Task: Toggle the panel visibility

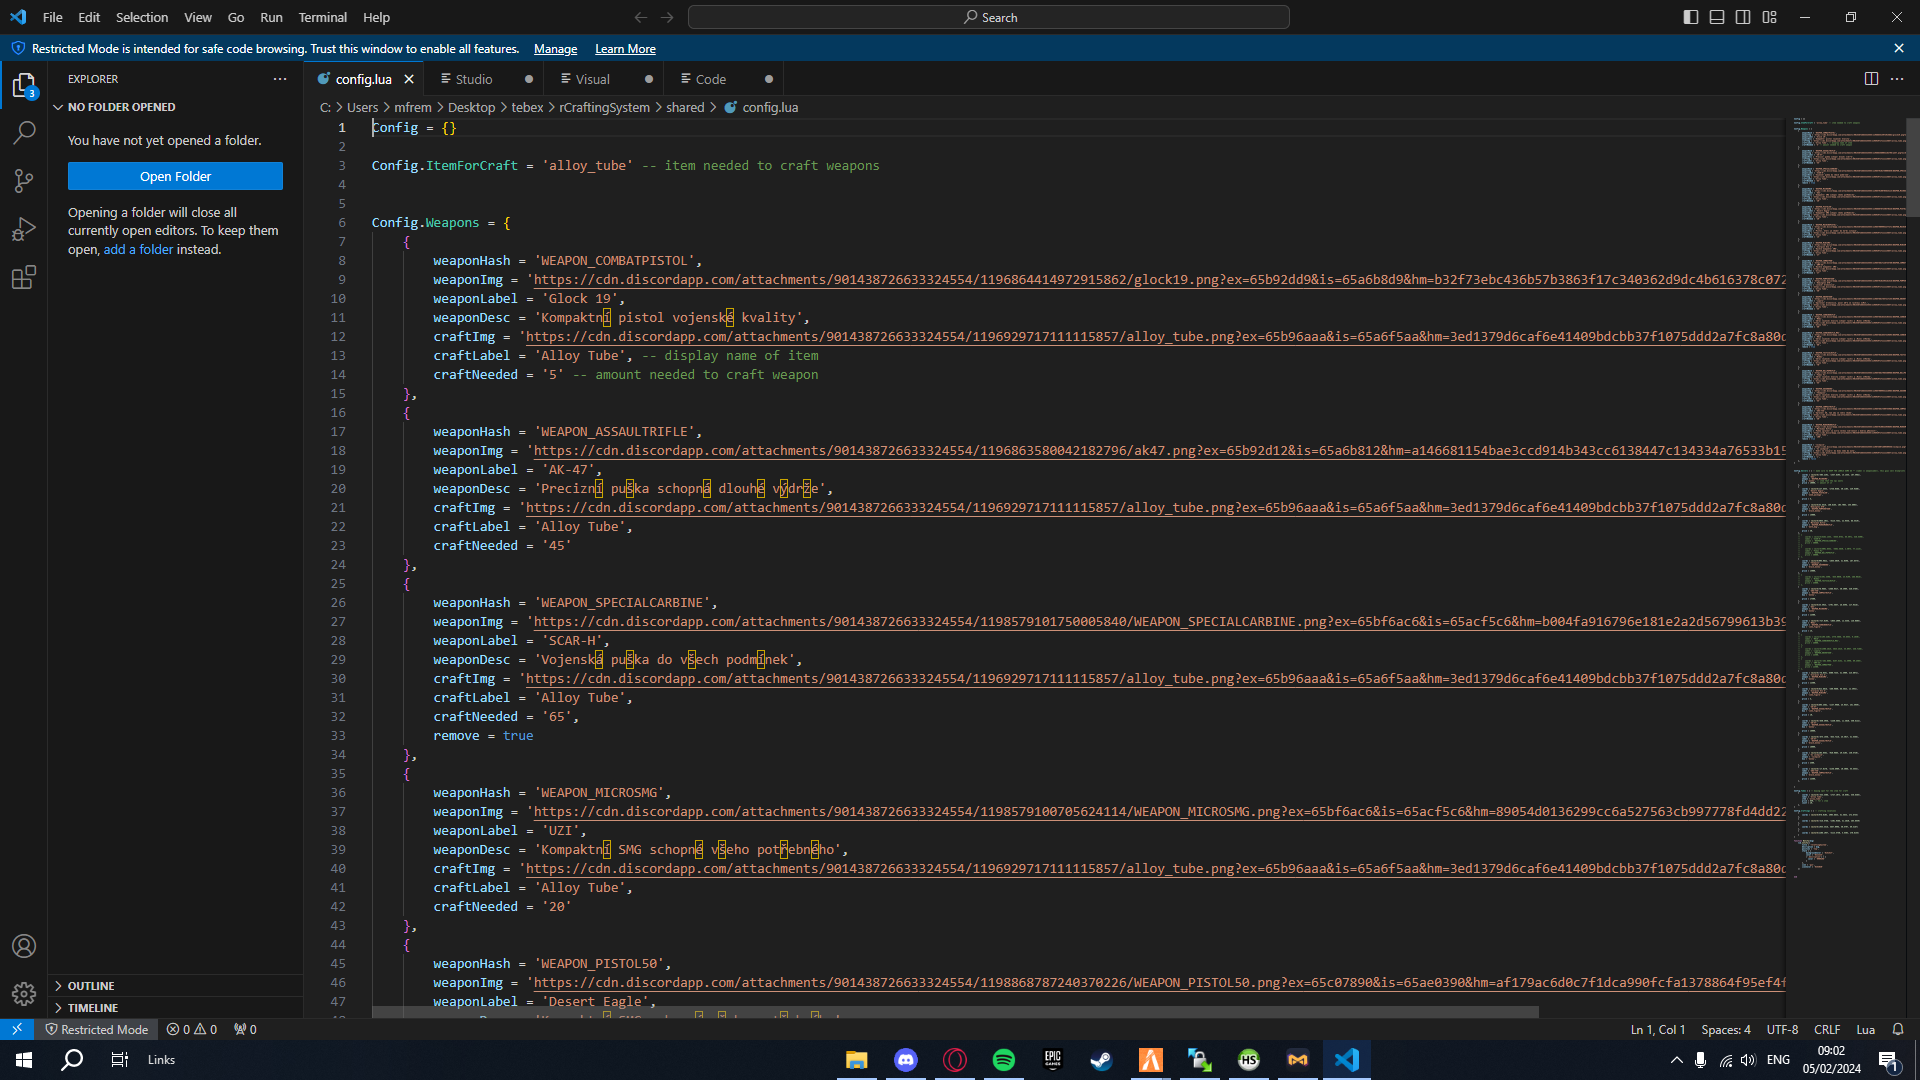Action: (x=1716, y=17)
